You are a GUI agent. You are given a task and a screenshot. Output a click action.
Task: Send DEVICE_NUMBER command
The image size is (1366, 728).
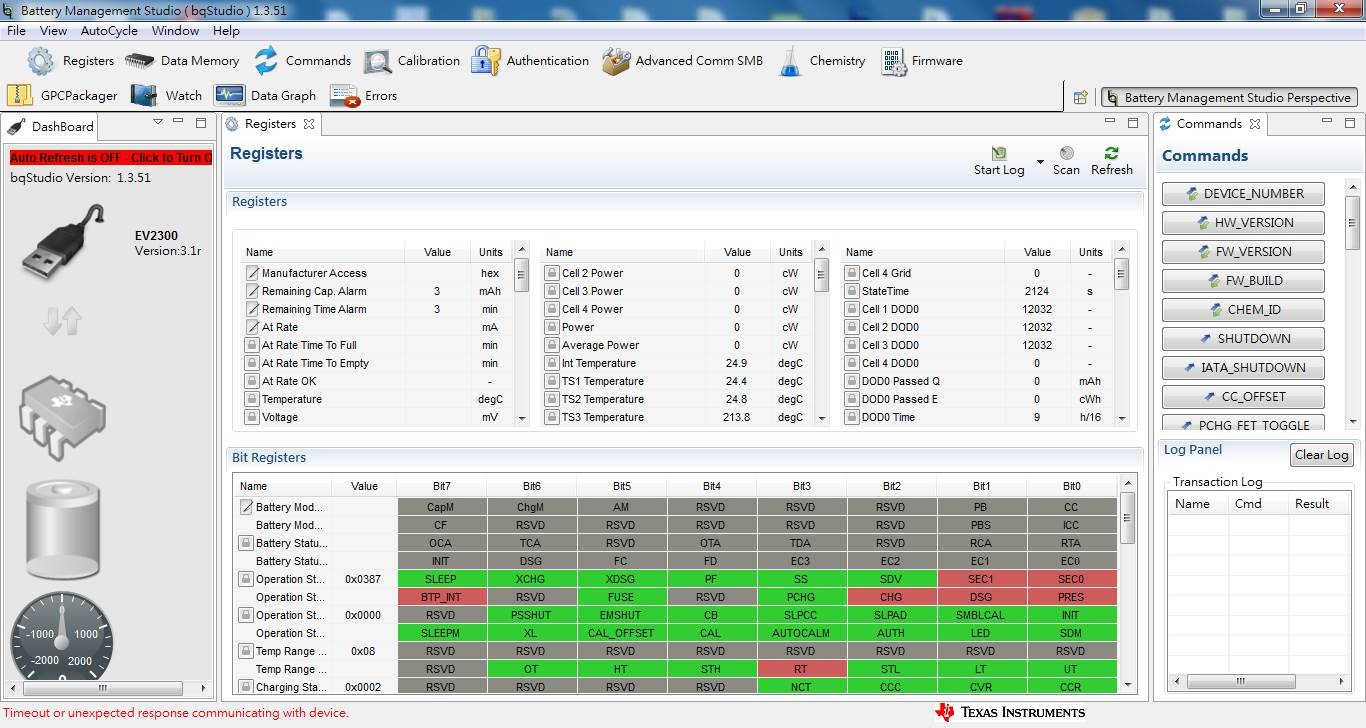pyautogui.click(x=1243, y=194)
